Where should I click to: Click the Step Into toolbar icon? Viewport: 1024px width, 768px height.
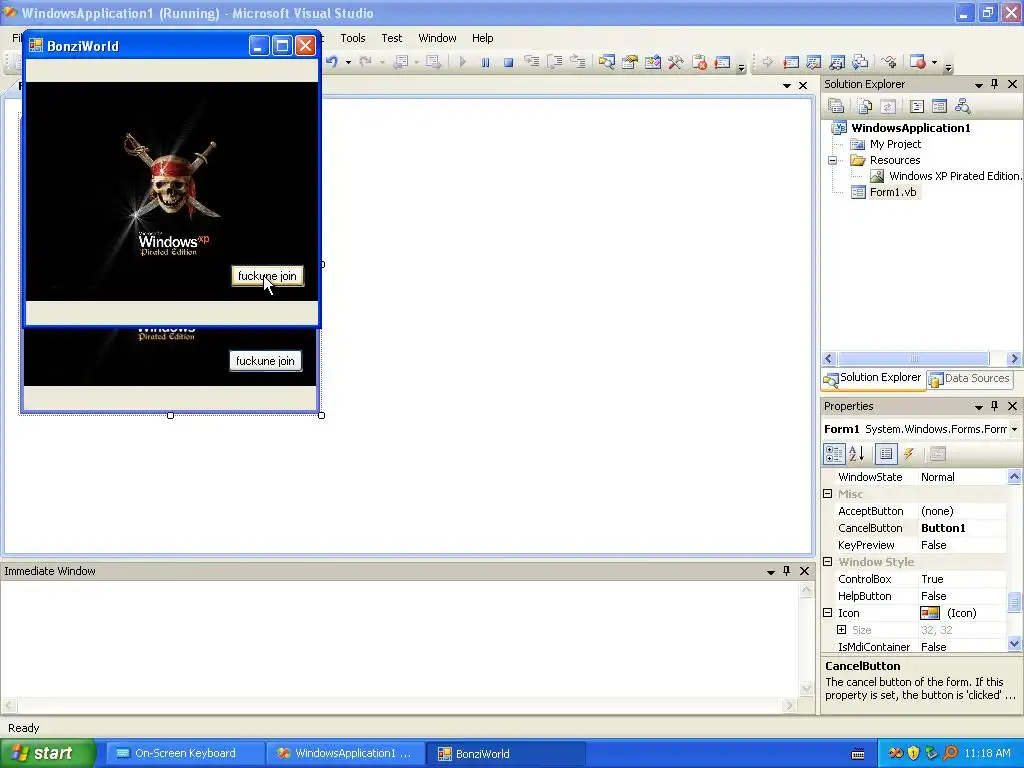(532, 62)
